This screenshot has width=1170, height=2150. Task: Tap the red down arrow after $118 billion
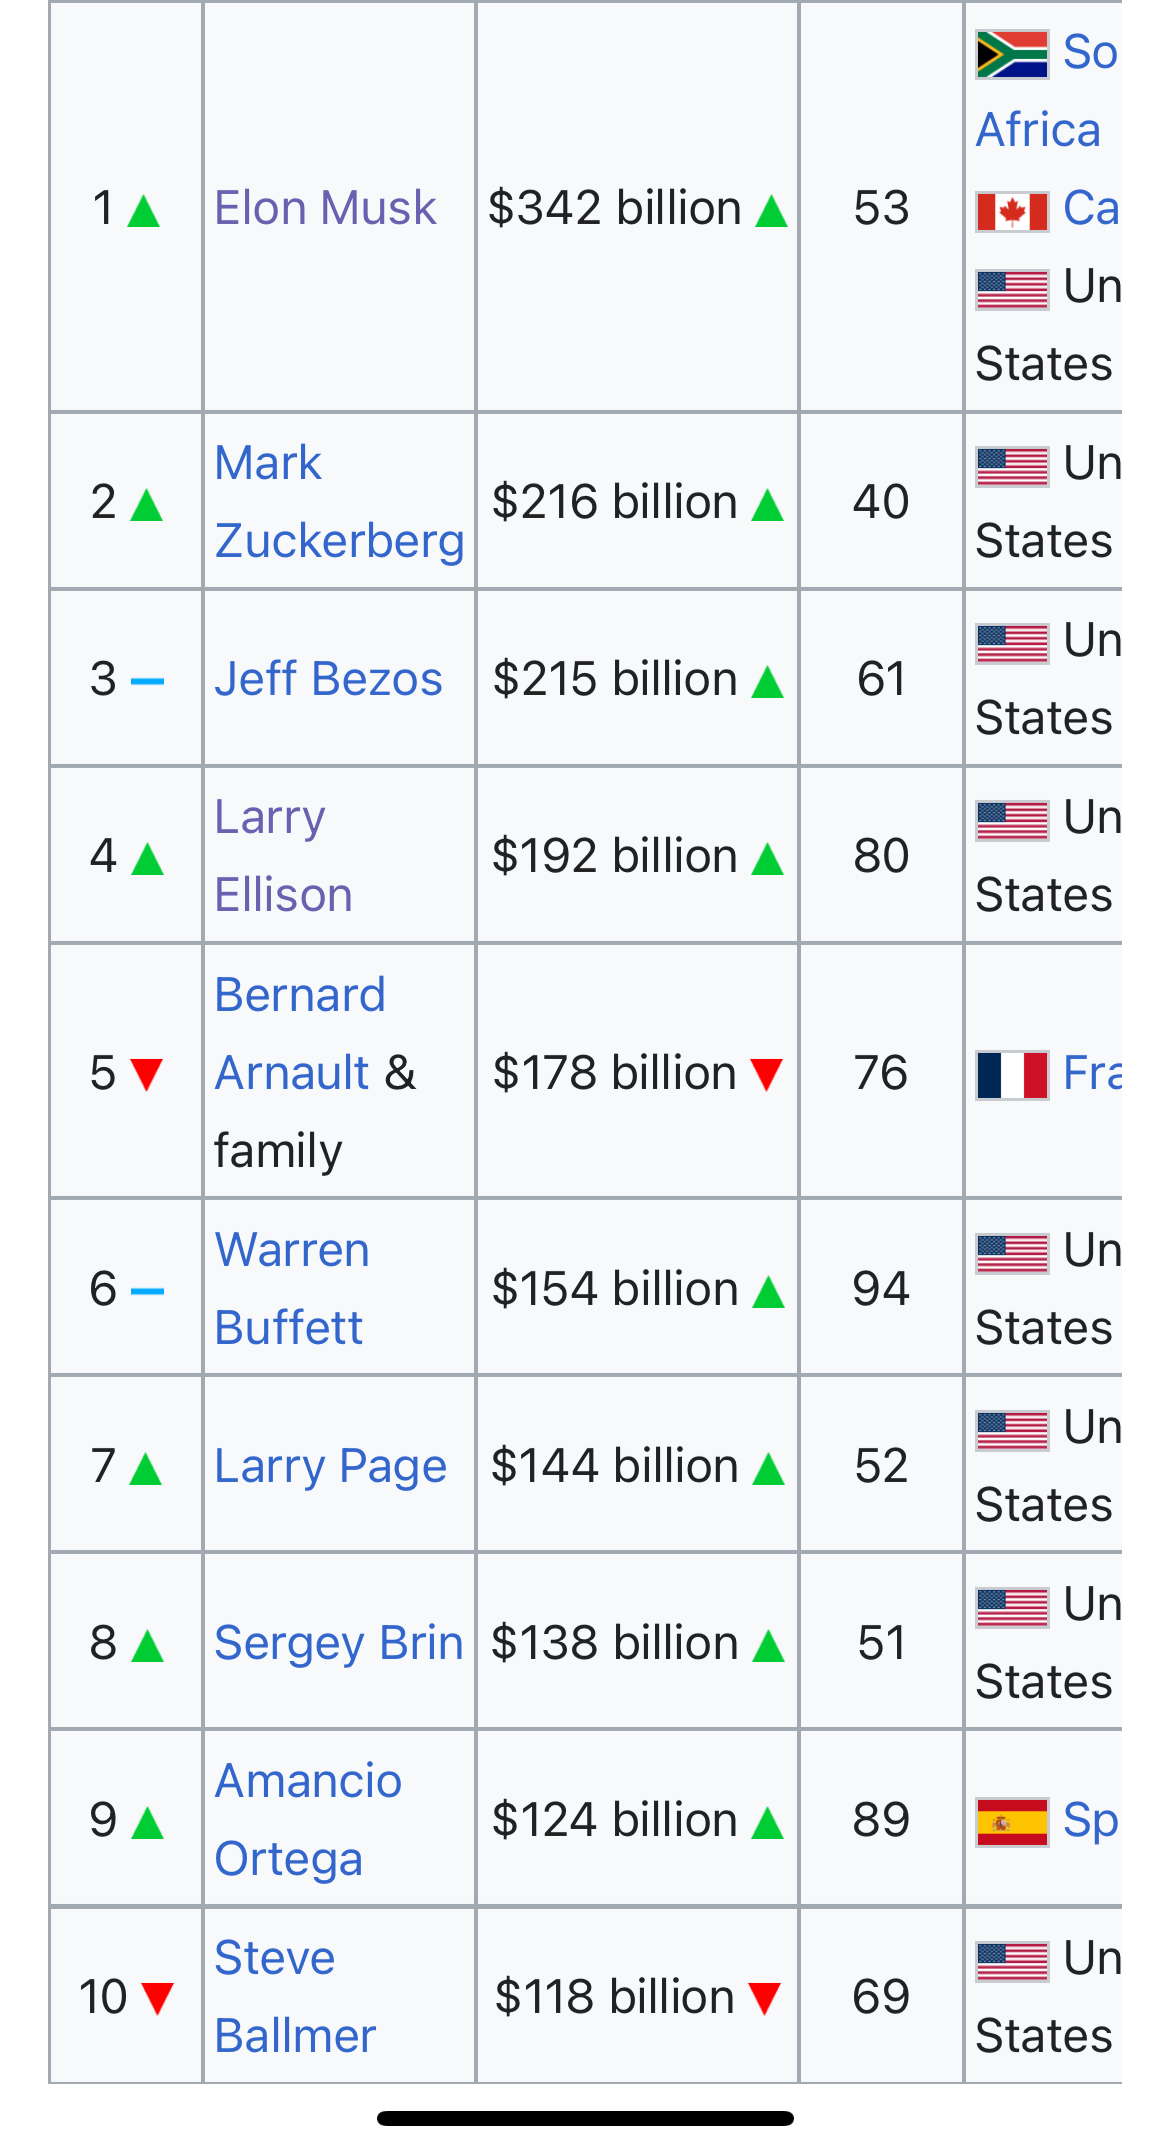764,1998
